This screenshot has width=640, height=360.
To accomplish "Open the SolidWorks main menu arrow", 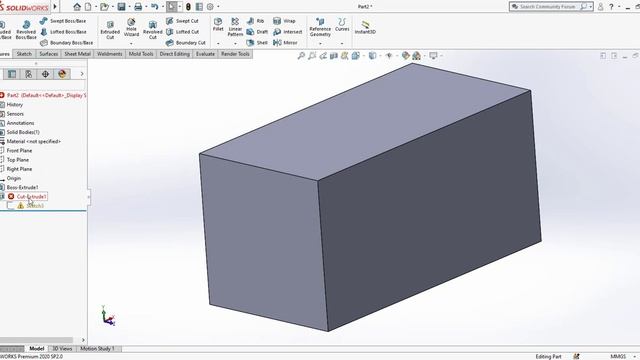I will point(55,7).
